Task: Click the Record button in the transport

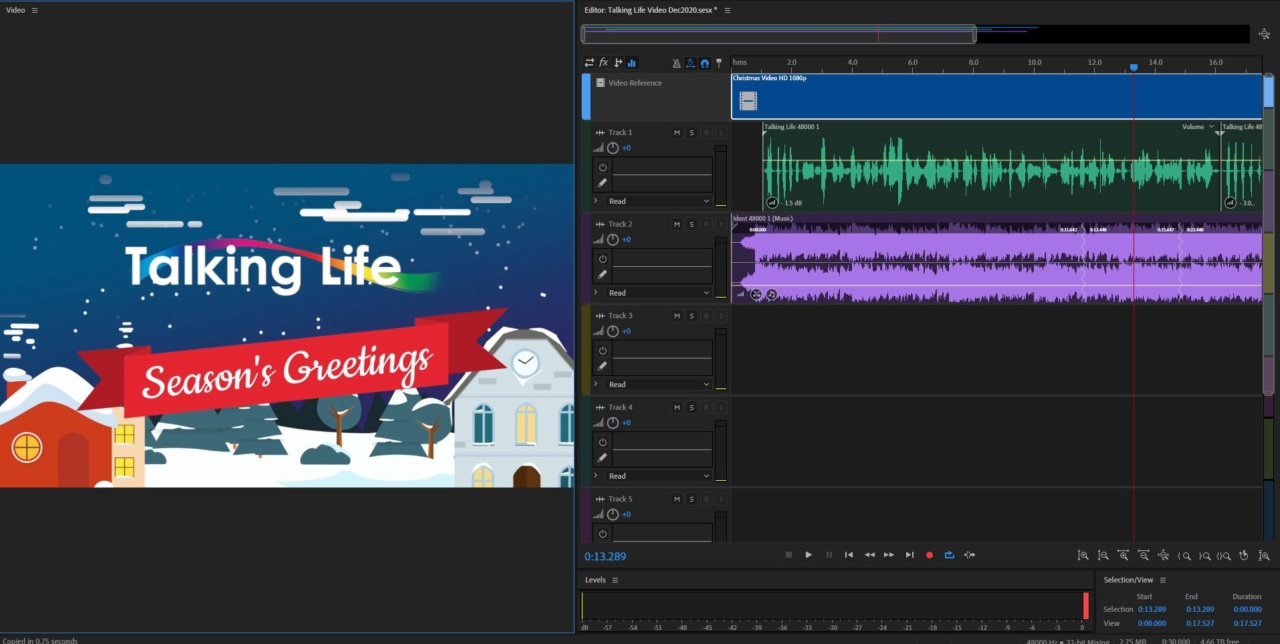Action: [x=929, y=555]
